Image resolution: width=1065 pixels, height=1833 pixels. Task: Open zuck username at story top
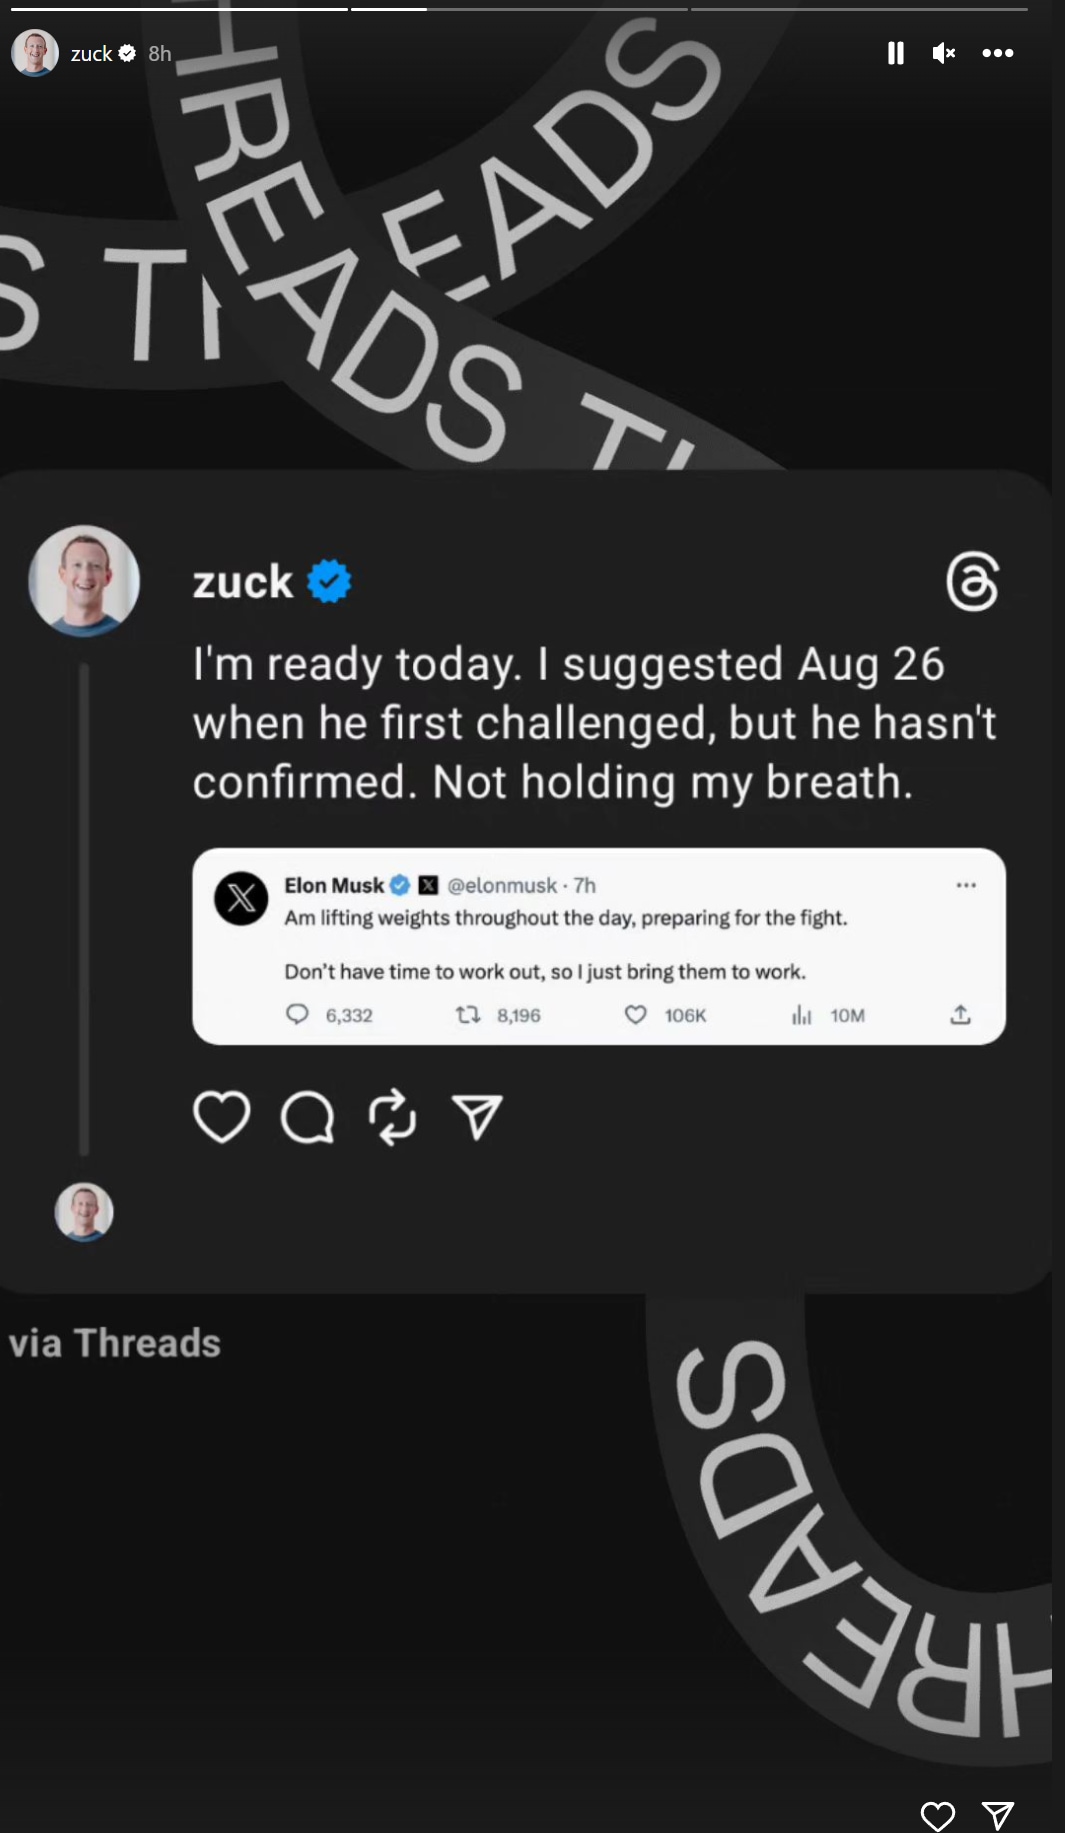pos(91,54)
